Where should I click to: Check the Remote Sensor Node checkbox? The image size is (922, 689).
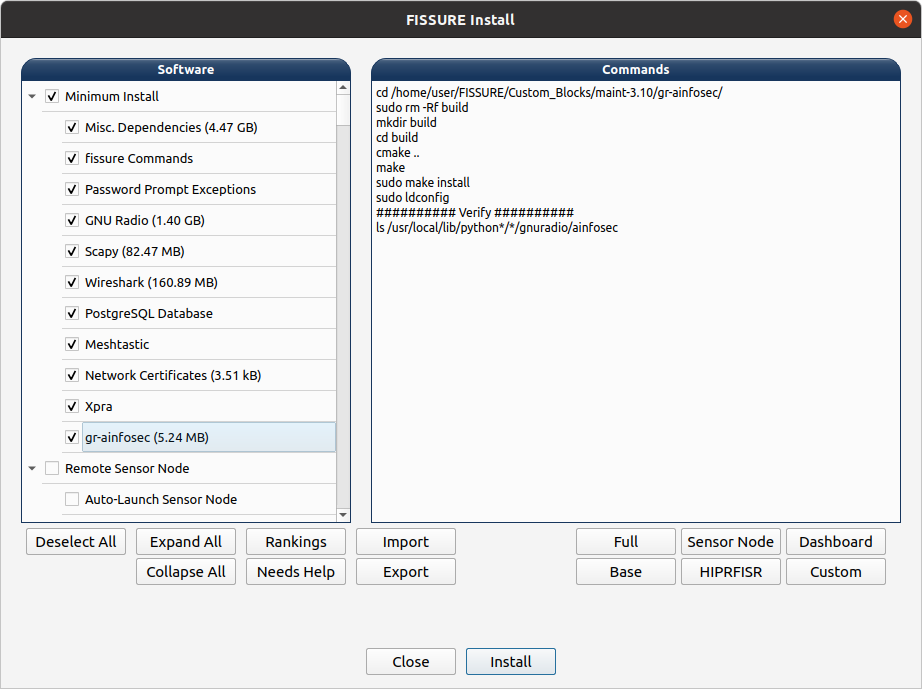click(x=52, y=469)
